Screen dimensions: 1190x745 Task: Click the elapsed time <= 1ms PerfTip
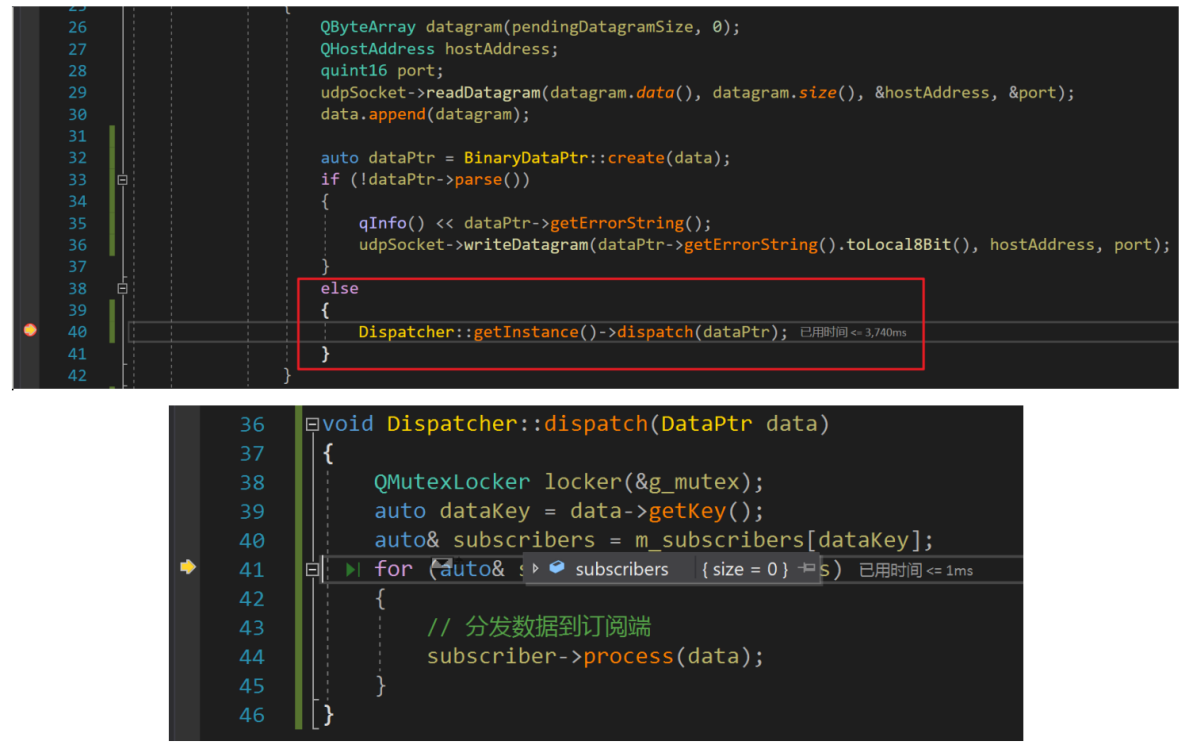pos(916,570)
